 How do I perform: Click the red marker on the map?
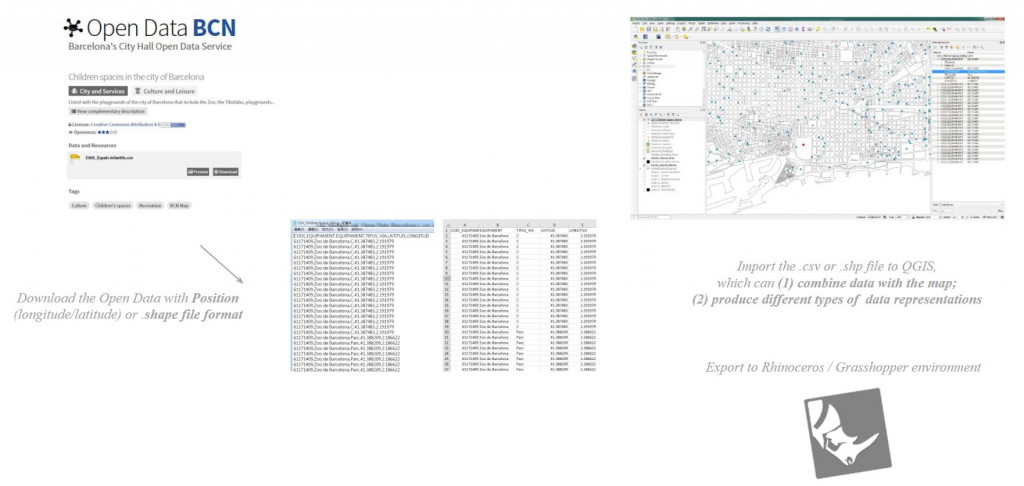pyautogui.click(x=803, y=144)
